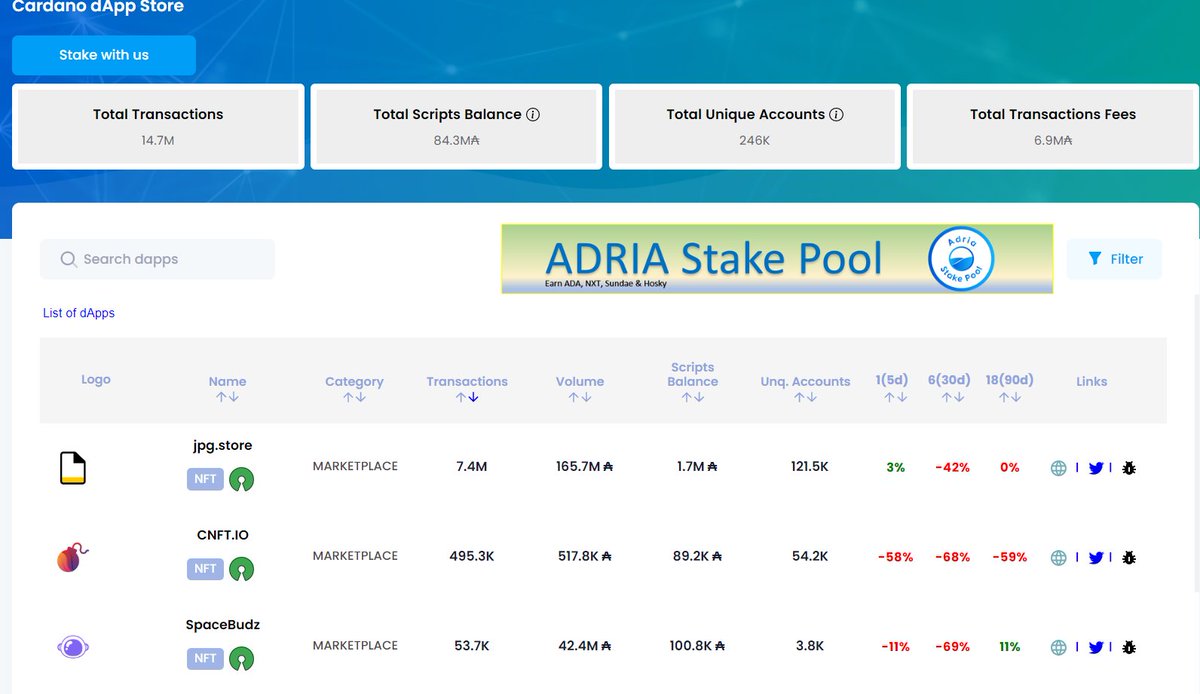
Task: Open the Filter button
Action: point(1114,259)
